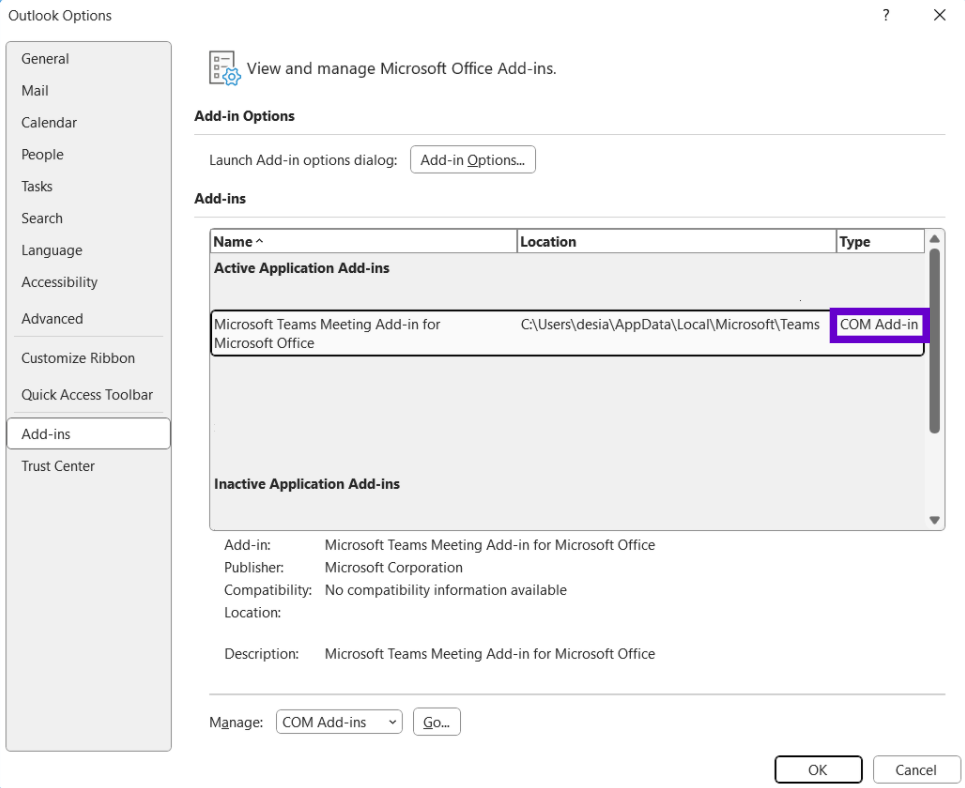965x788 pixels.
Task: Click the Microsoft Corporation publisher text
Action: point(393,568)
